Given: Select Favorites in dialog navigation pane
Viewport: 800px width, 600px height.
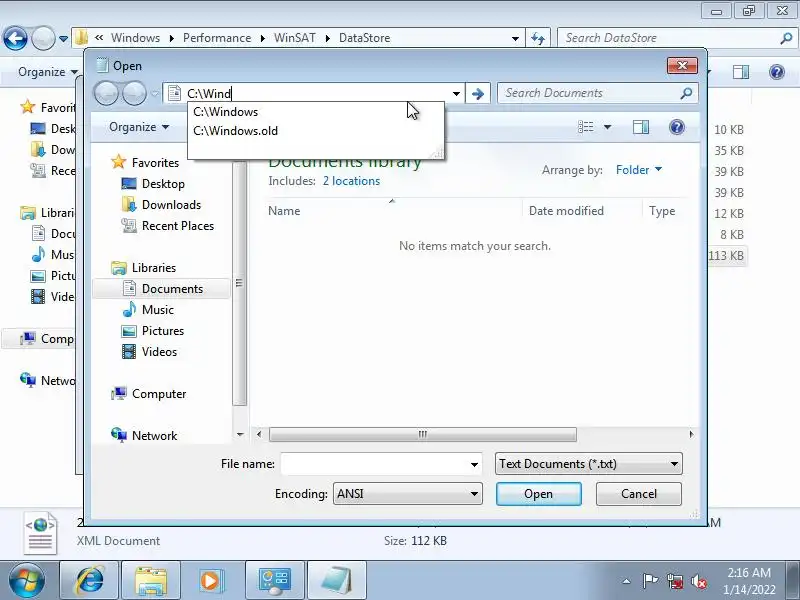Looking at the screenshot, I should click(x=155, y=163).
